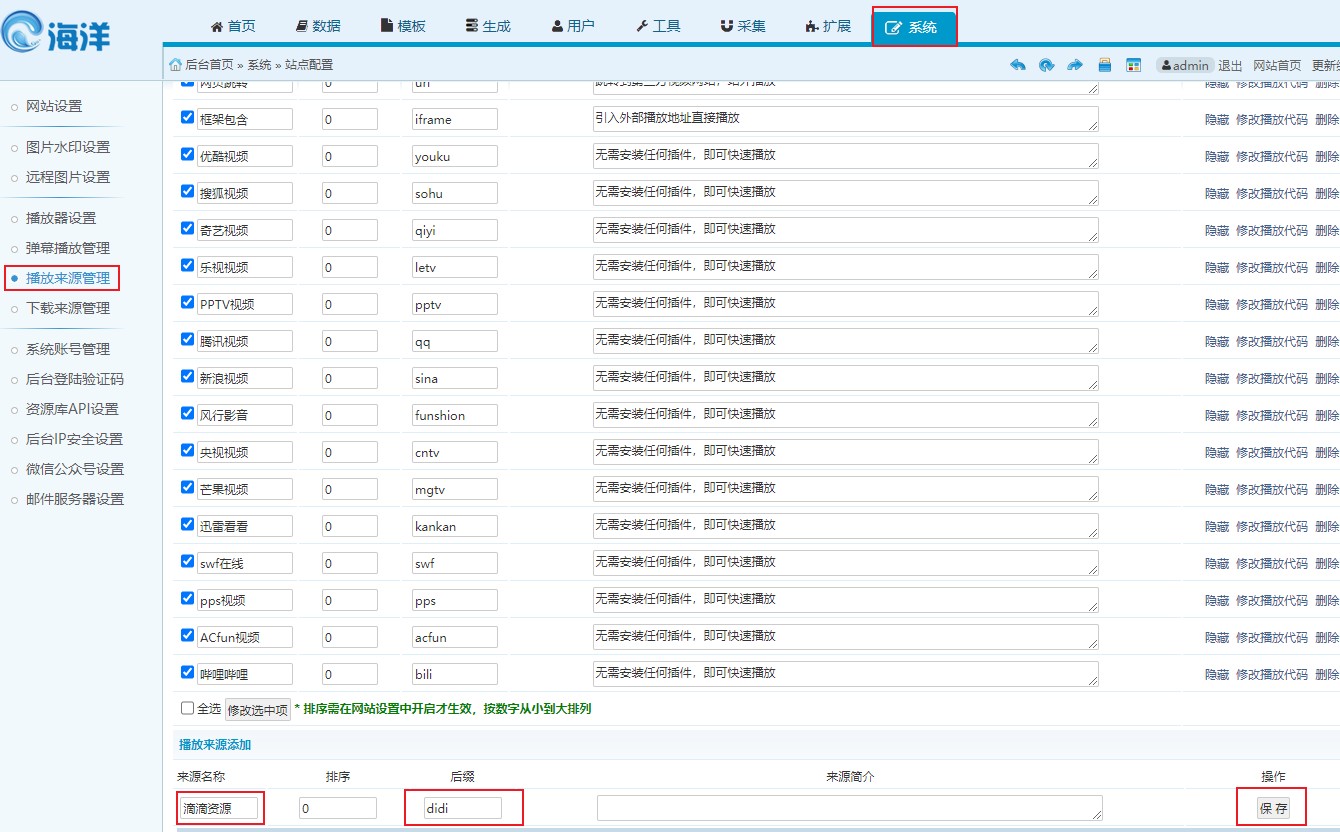
Task: Uncheck the 优酷视频 checkbox
Action: click(x=187, y=155)
